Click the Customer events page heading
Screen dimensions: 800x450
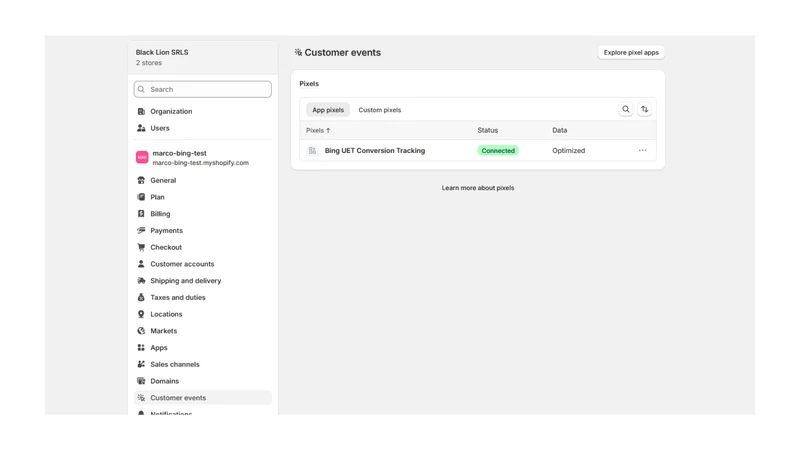point(342,53)
